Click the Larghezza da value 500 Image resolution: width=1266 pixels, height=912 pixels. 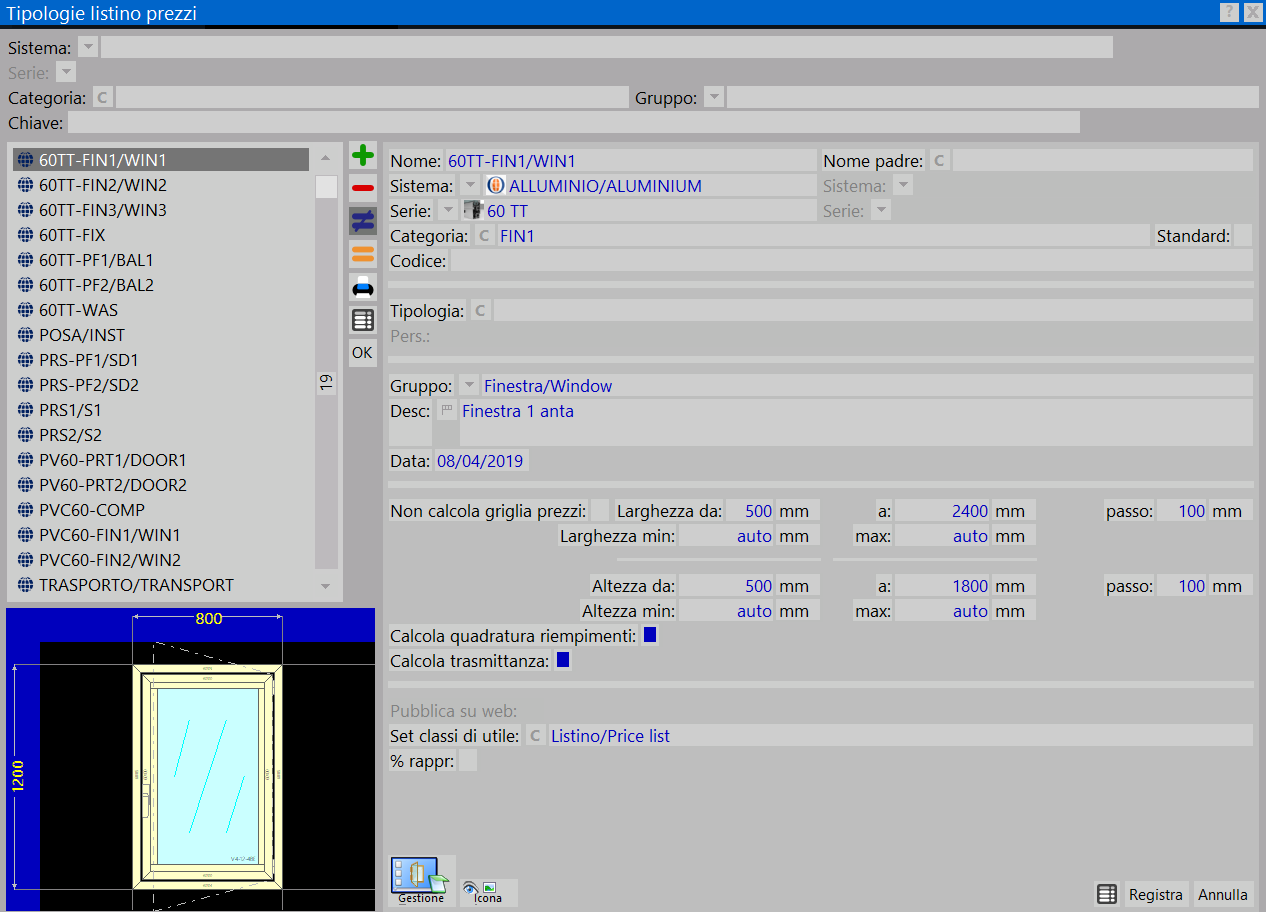point(750,511)
